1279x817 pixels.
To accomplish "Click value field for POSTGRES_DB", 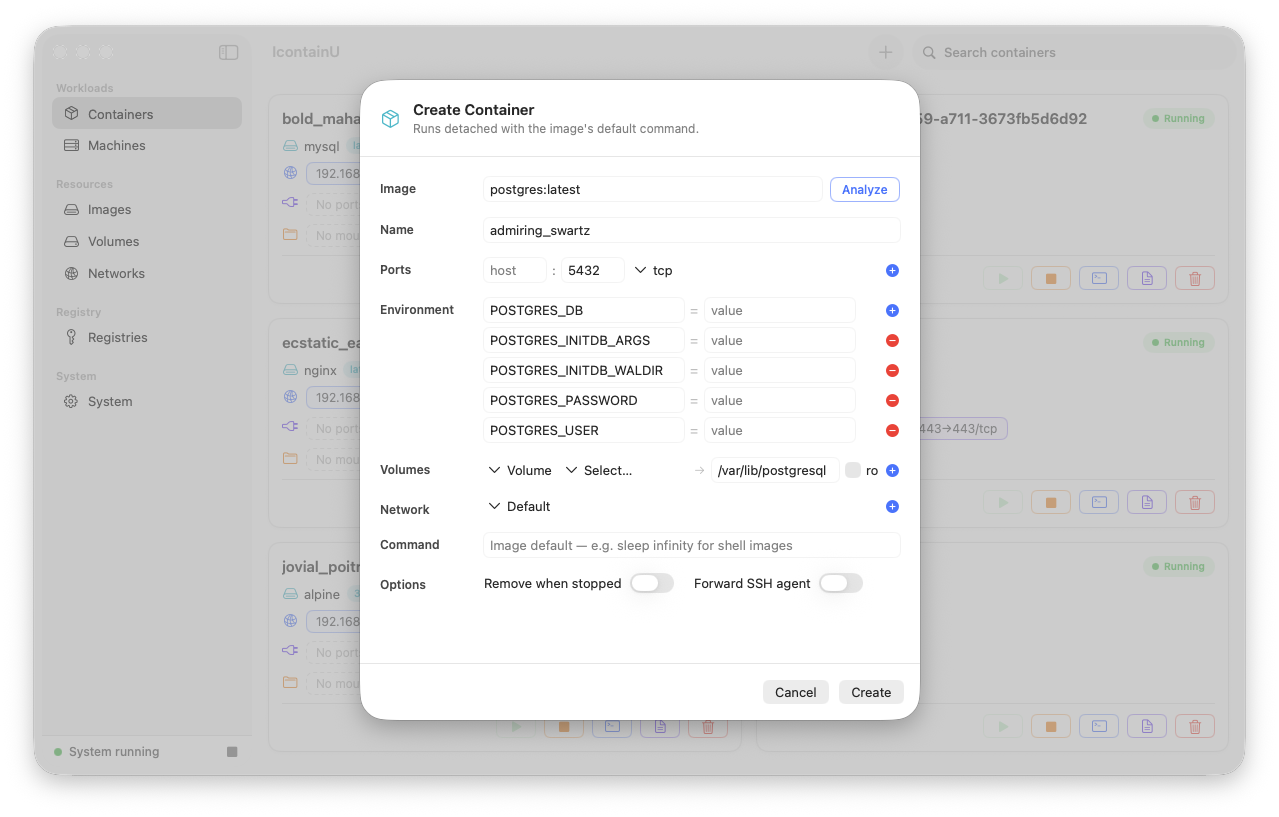I will 780,310.
